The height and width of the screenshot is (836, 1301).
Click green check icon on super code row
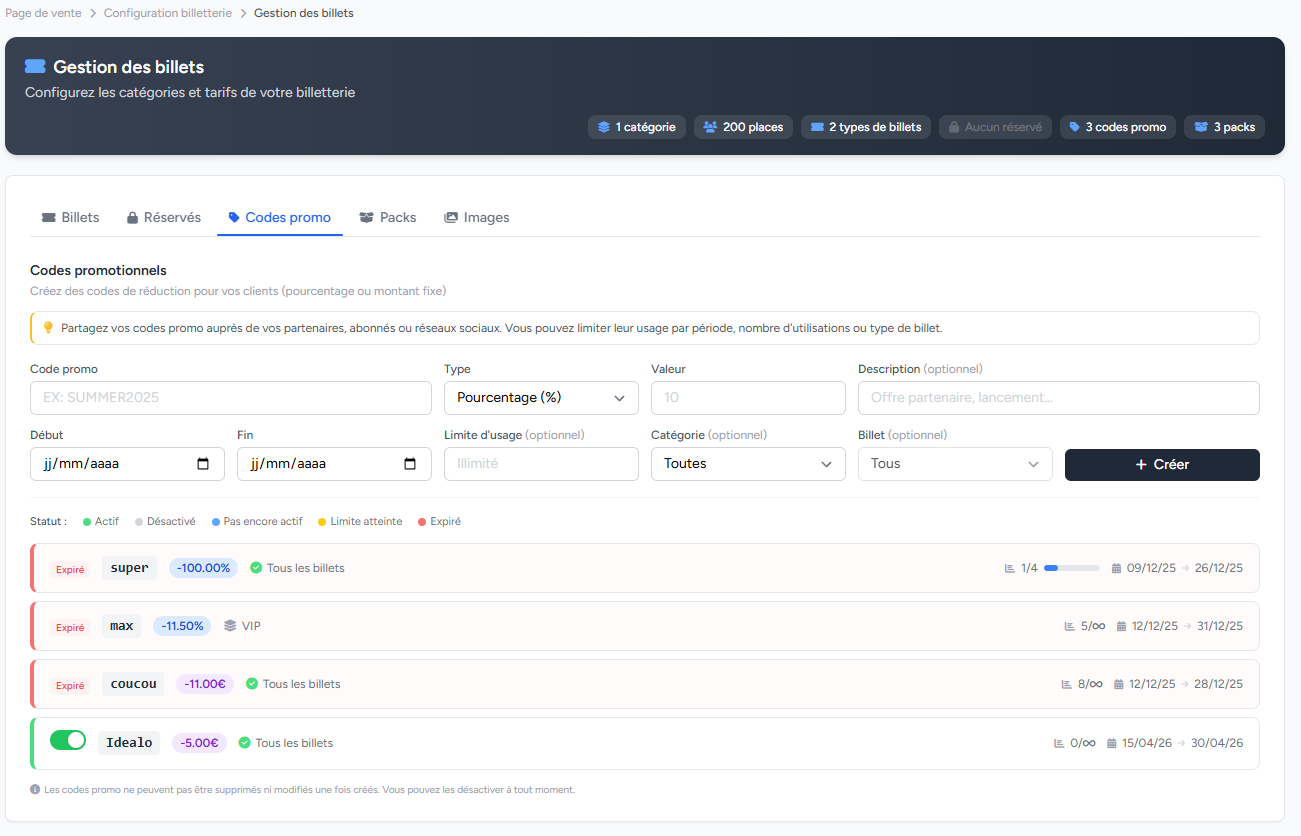pyautogui.click(x=256, y=568)
